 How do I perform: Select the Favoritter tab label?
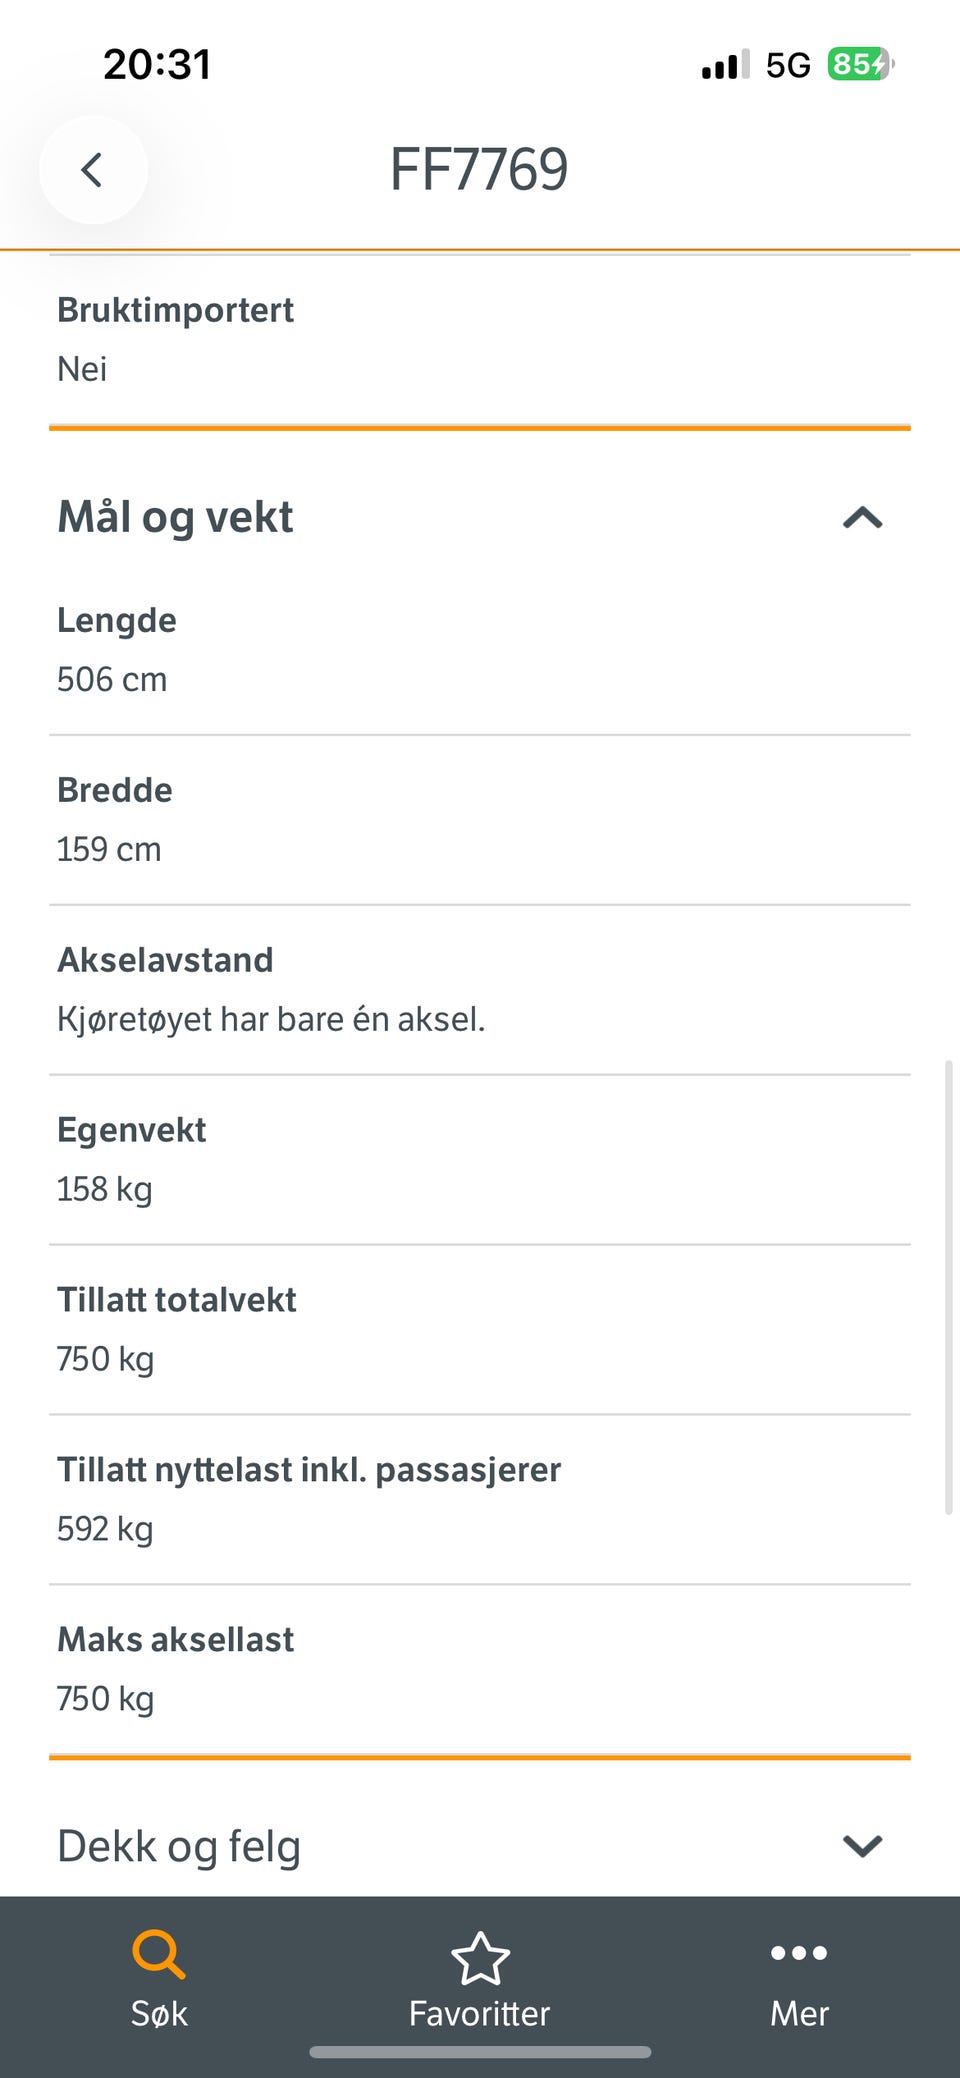click(x=480, y=2013)
